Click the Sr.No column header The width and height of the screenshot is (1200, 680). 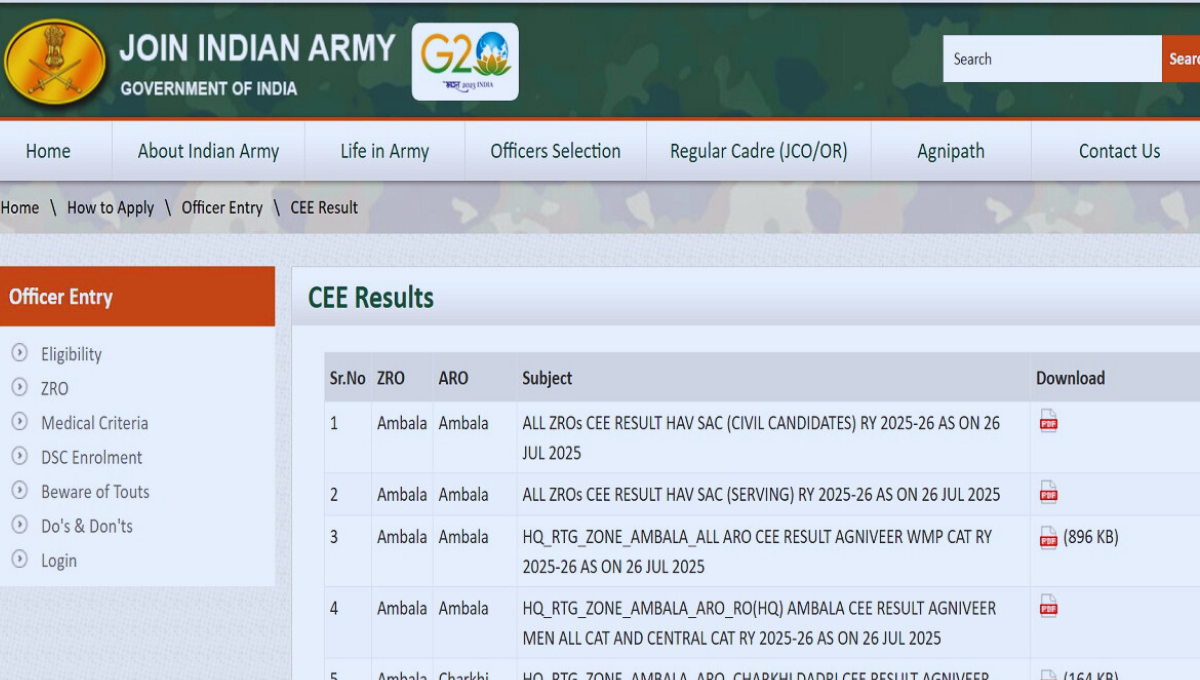pyautogui.click(x=348, y=378)
